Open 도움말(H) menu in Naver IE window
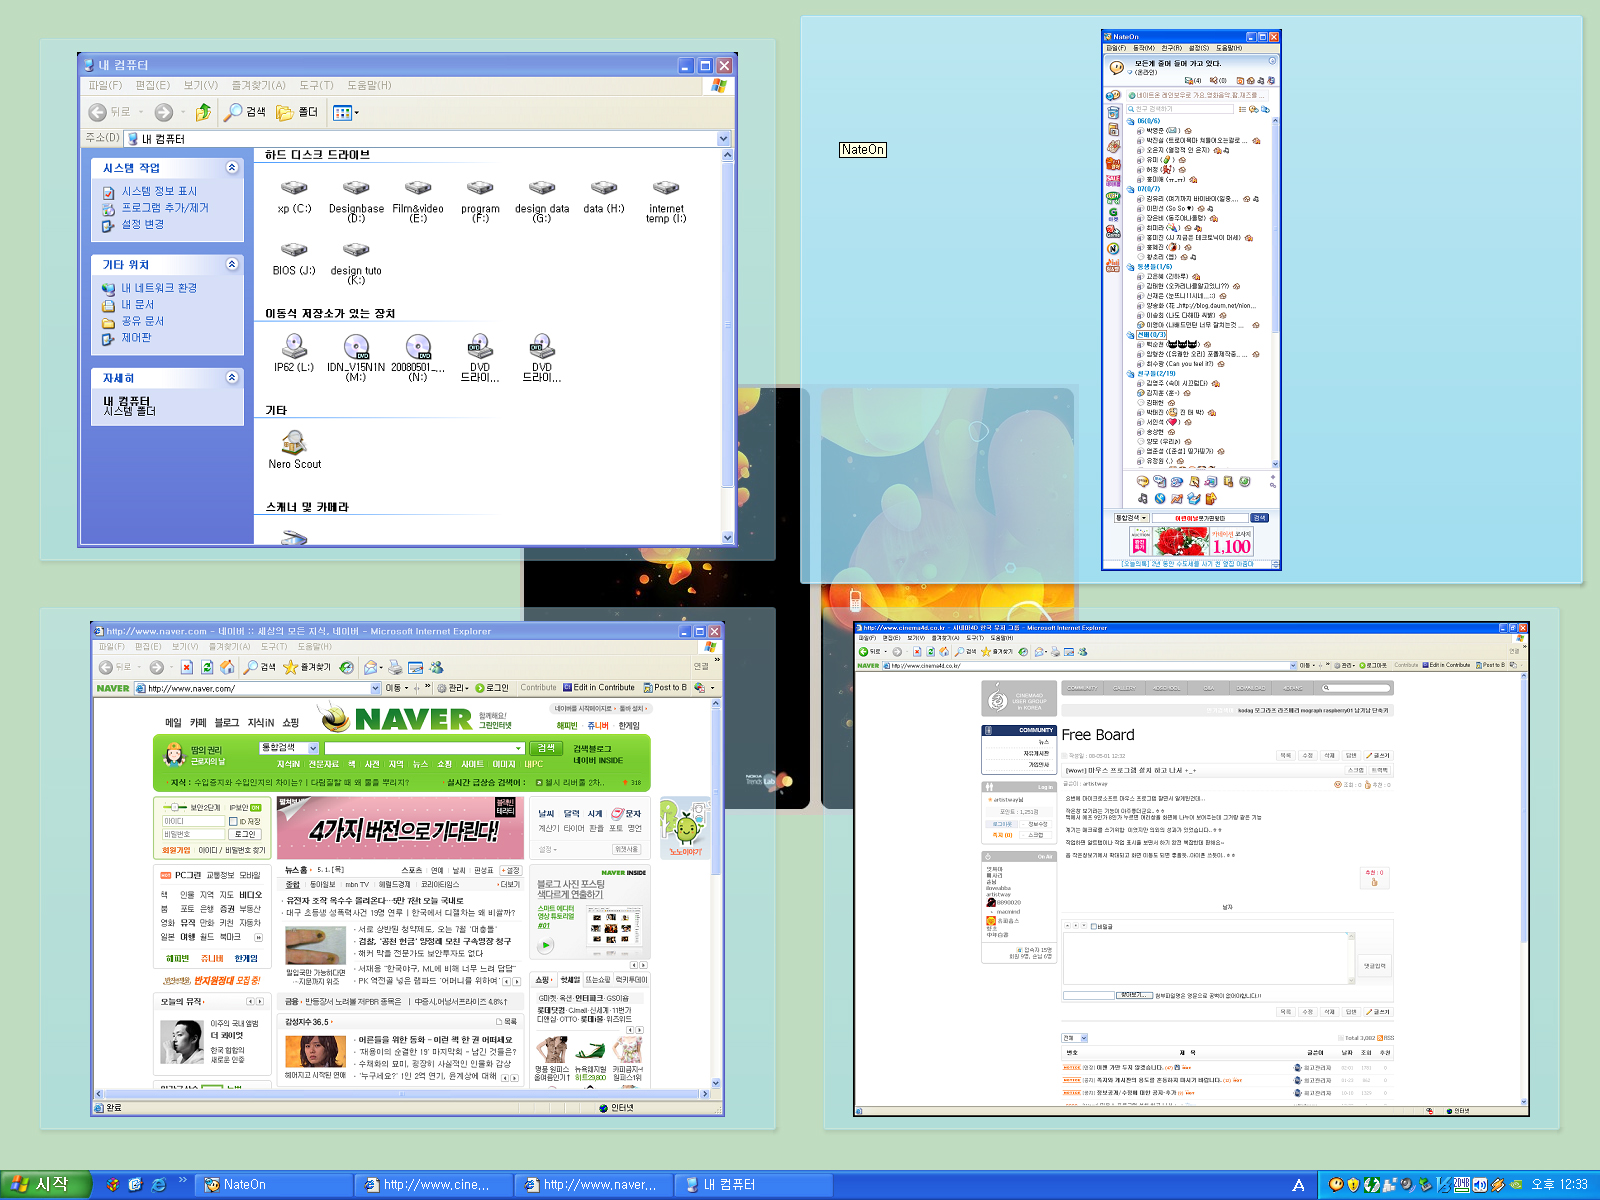1600x1200 pixels. pos(315,647)
